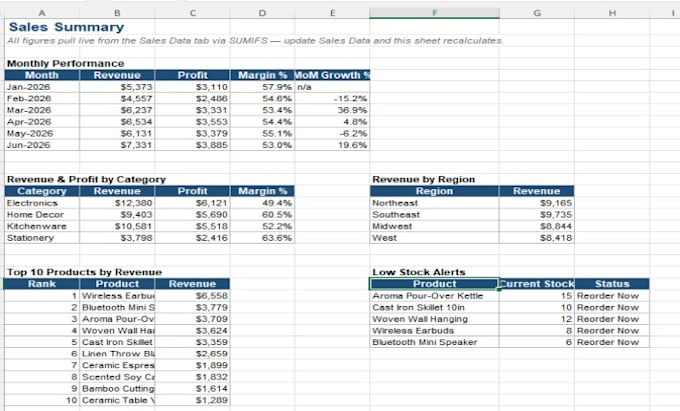
Task: Select the Low Stock Product header cell
Action: point(435,284)
